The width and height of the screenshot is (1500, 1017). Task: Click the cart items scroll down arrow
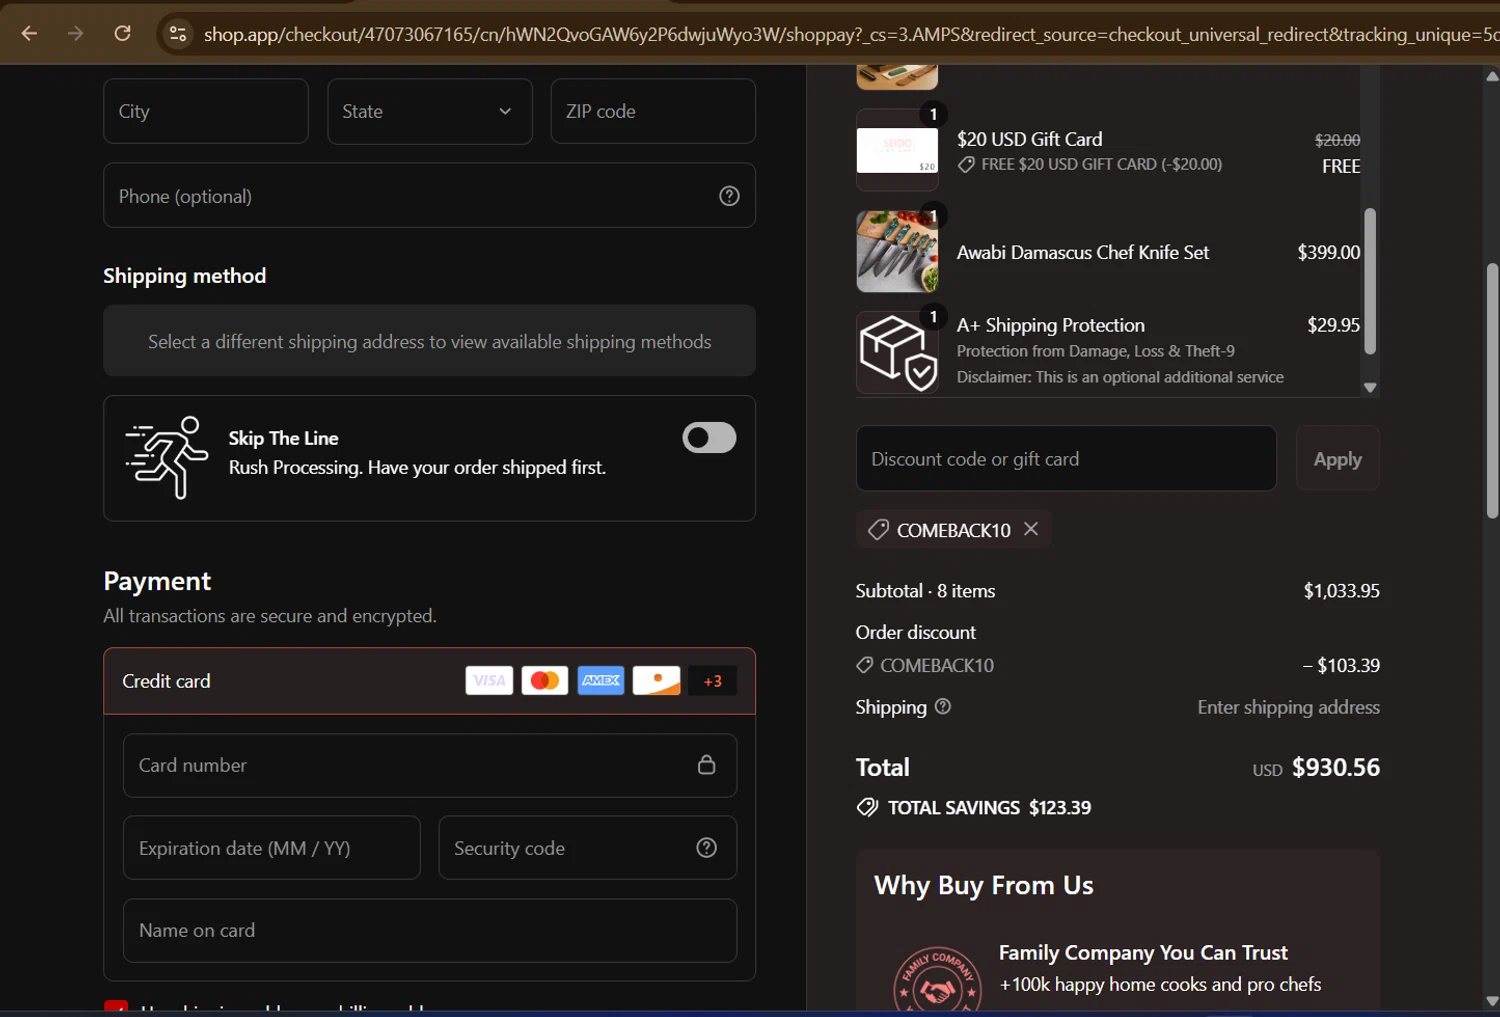tap(1370, 388)
